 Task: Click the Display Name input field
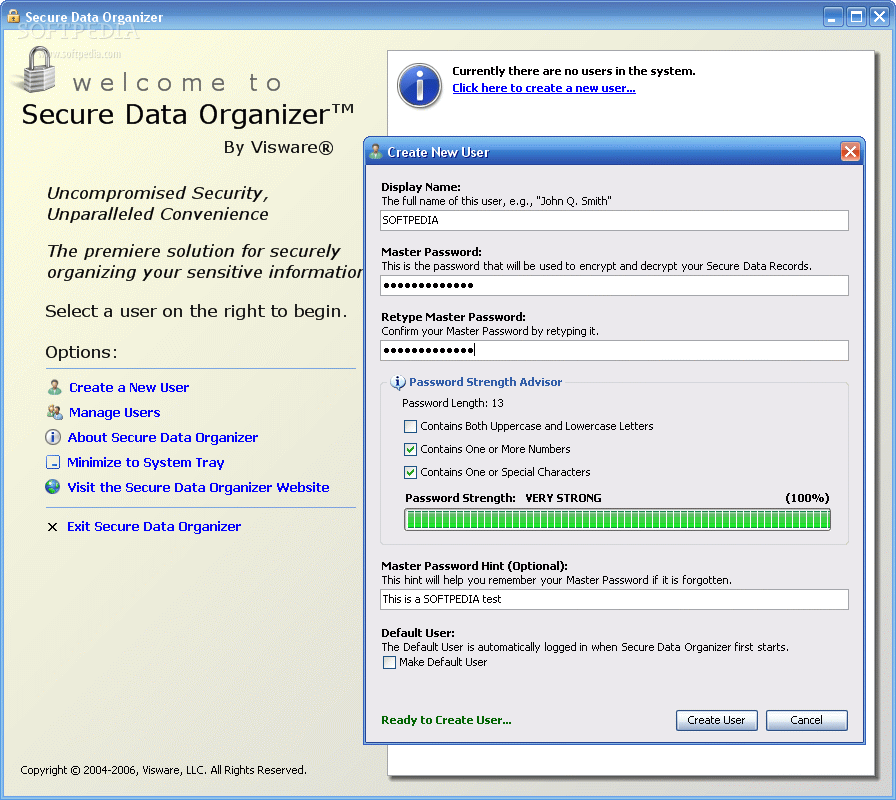point(614,221)
